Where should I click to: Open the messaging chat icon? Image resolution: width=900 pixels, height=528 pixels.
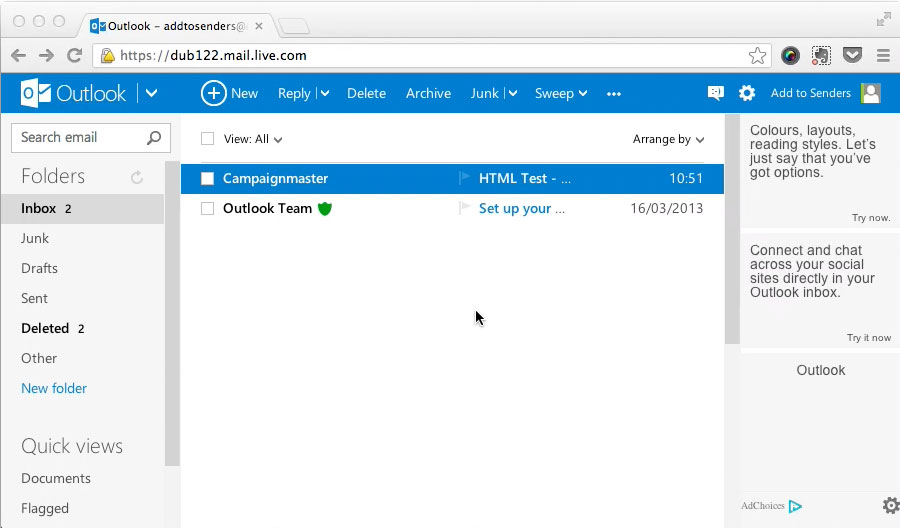click(716, 93)
